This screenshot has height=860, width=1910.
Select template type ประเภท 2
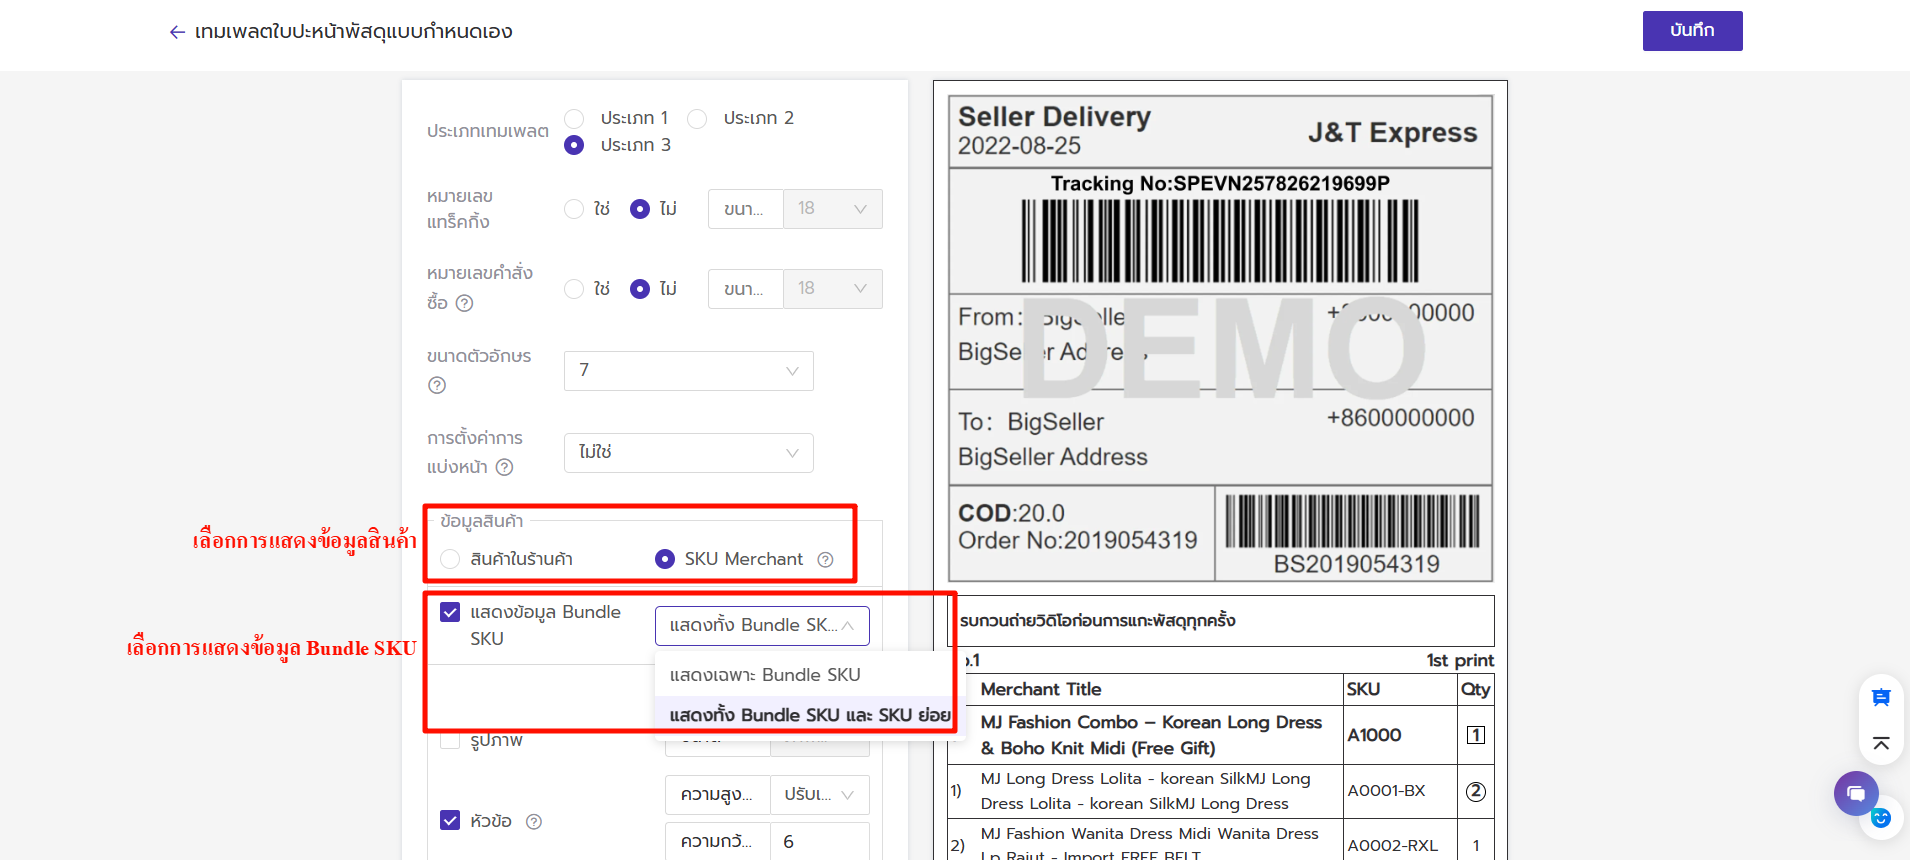(697, 119)
